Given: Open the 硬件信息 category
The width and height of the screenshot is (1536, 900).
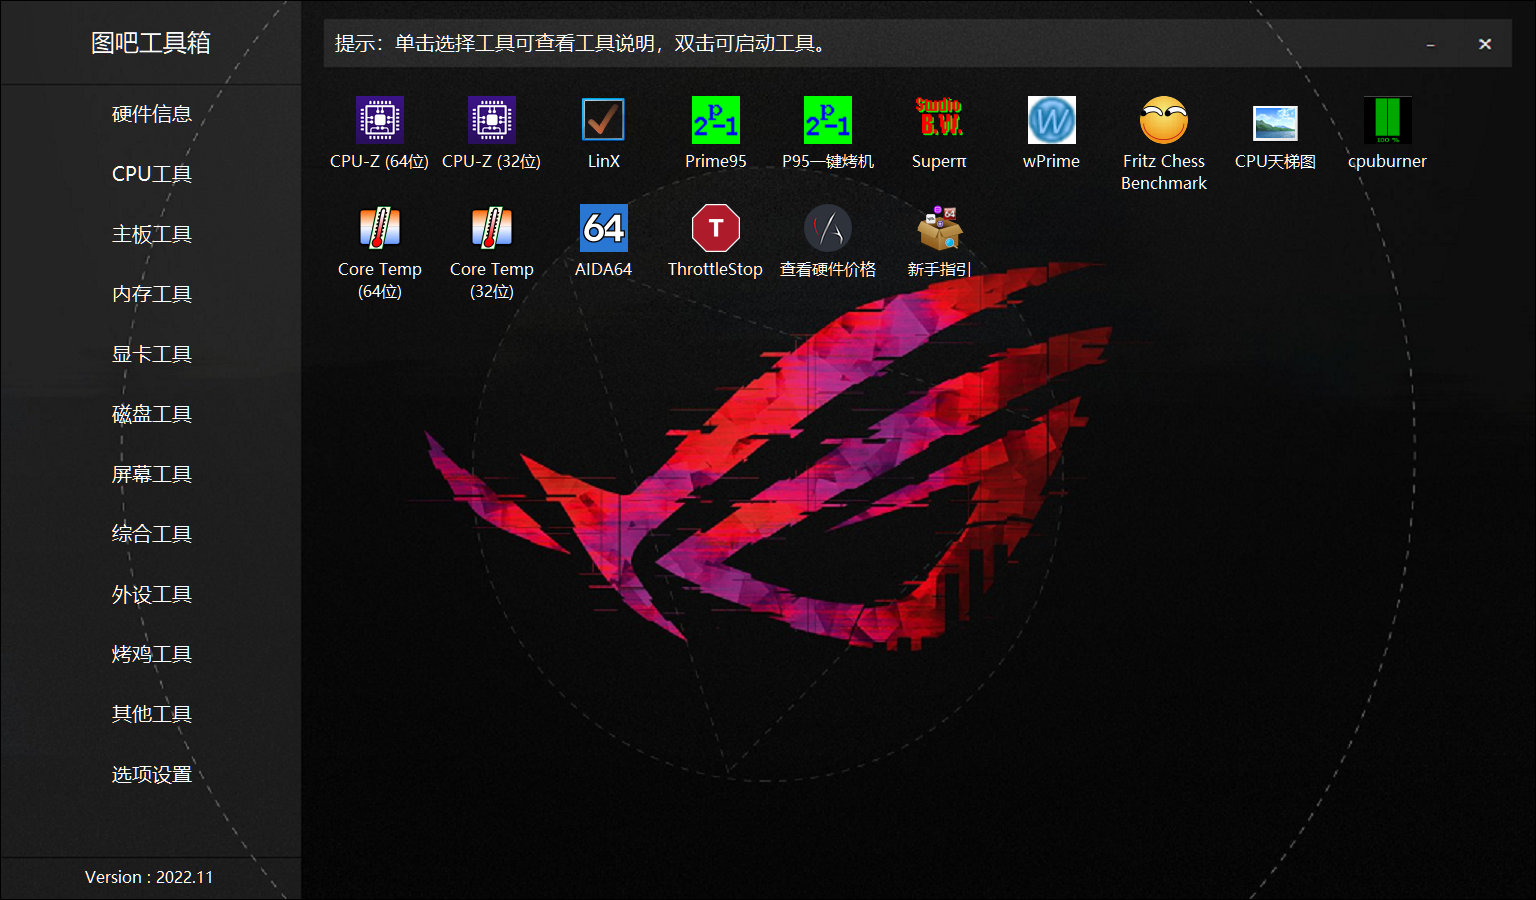Looking at the screenshot, I should pyautogui.click(x=151, y=114).
